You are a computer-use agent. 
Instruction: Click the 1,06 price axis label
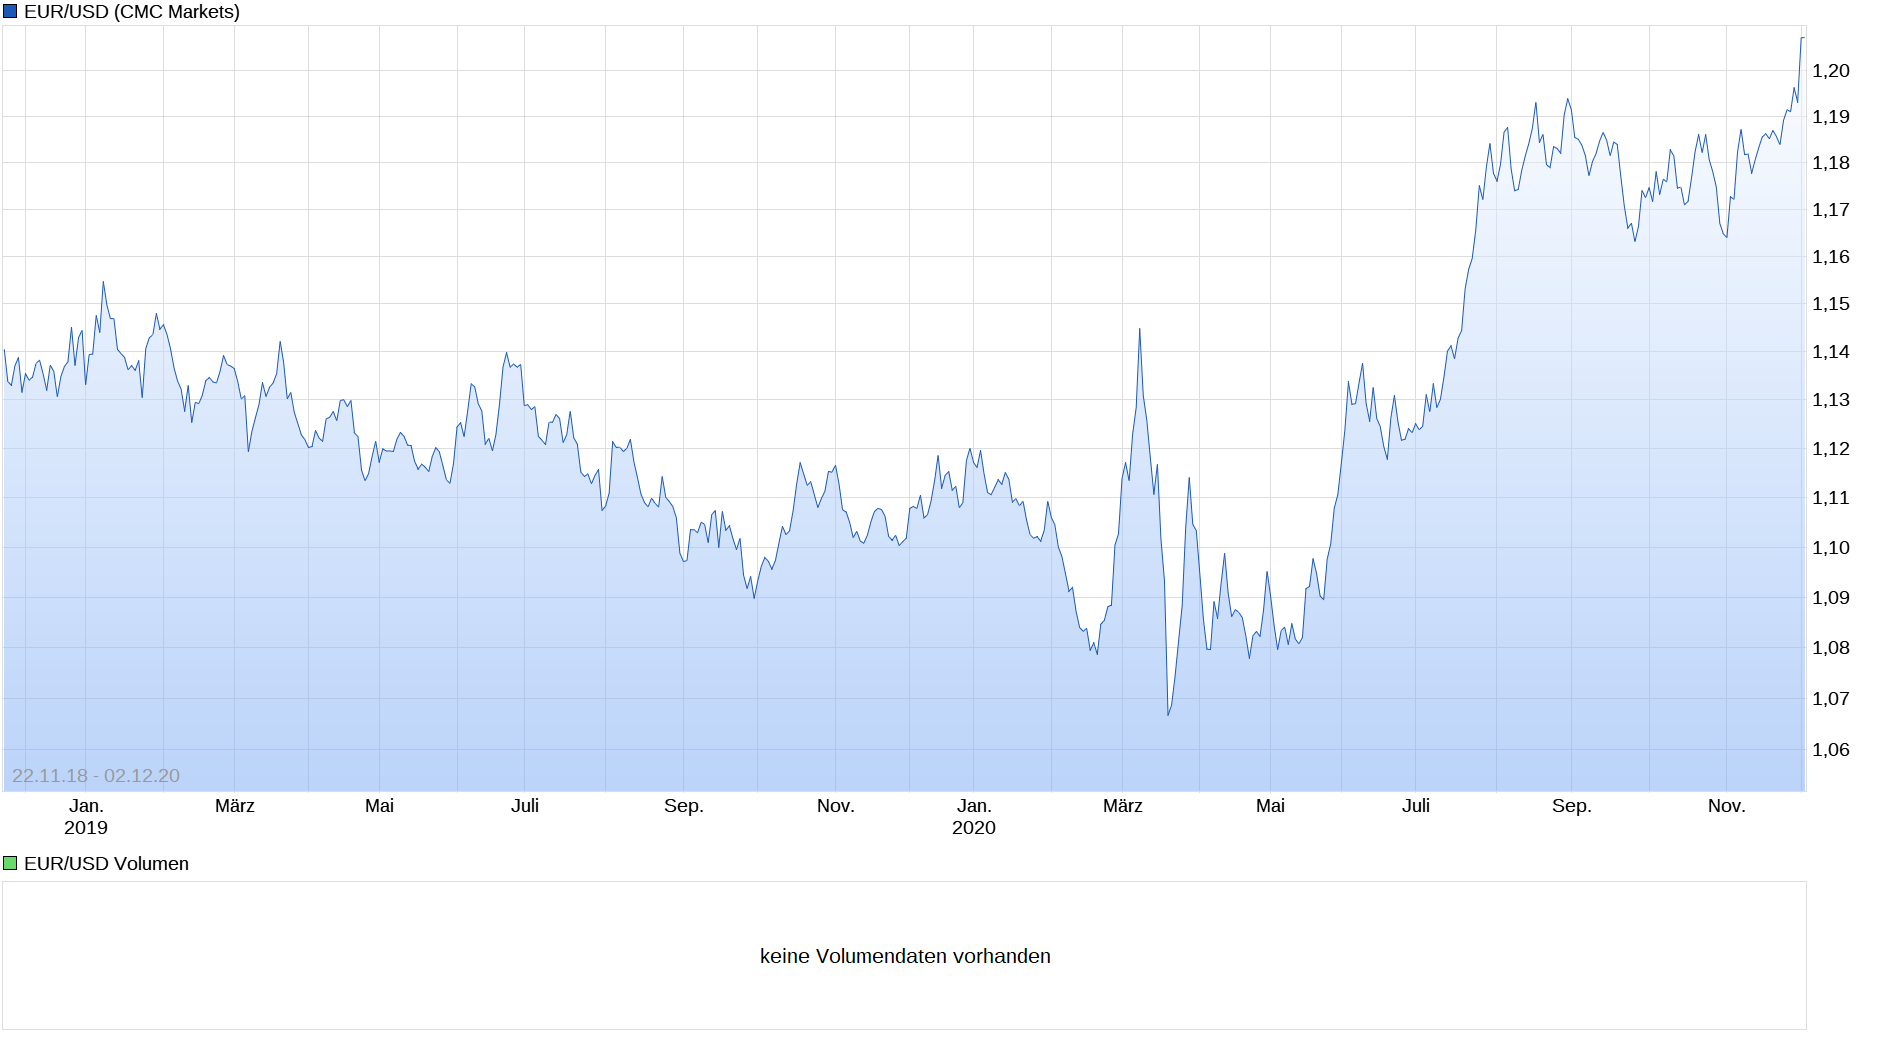click(x=1831, y=750)
